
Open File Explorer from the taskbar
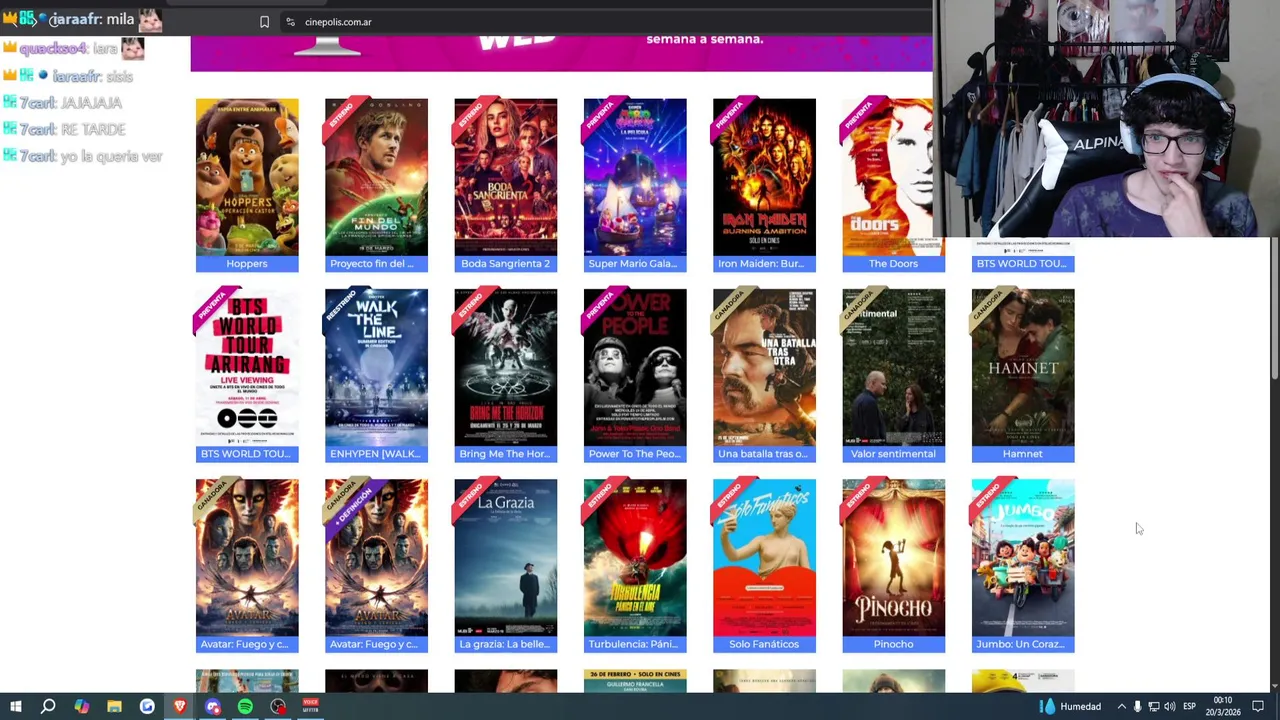(x=114, y=707)
